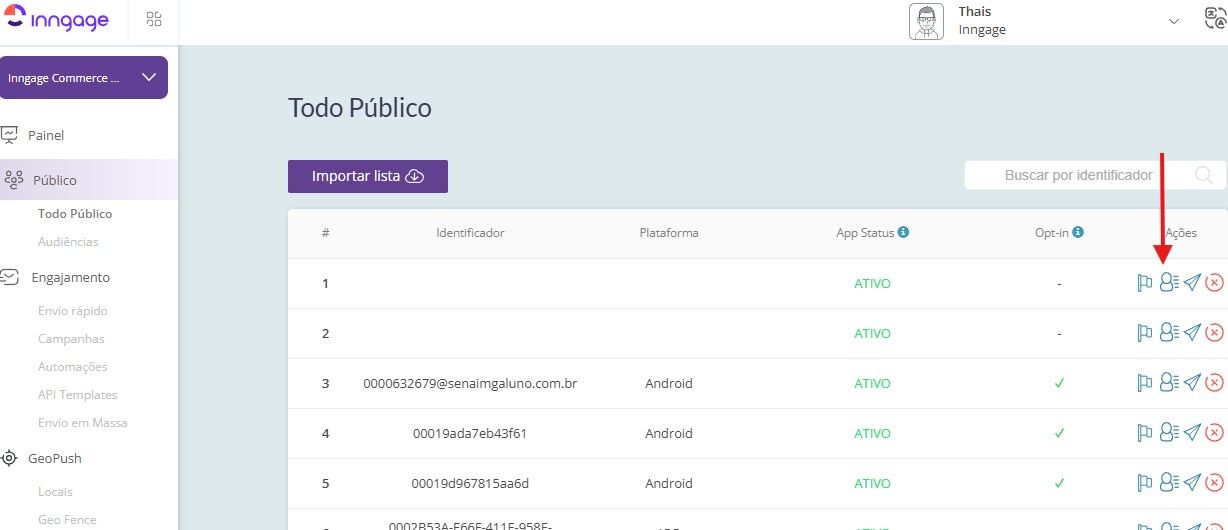Viewport: 1228px width, 530px height.
Task: Send push to 0000632679@senaimgaluno.com.br
Action: (x=1192, y=383)
